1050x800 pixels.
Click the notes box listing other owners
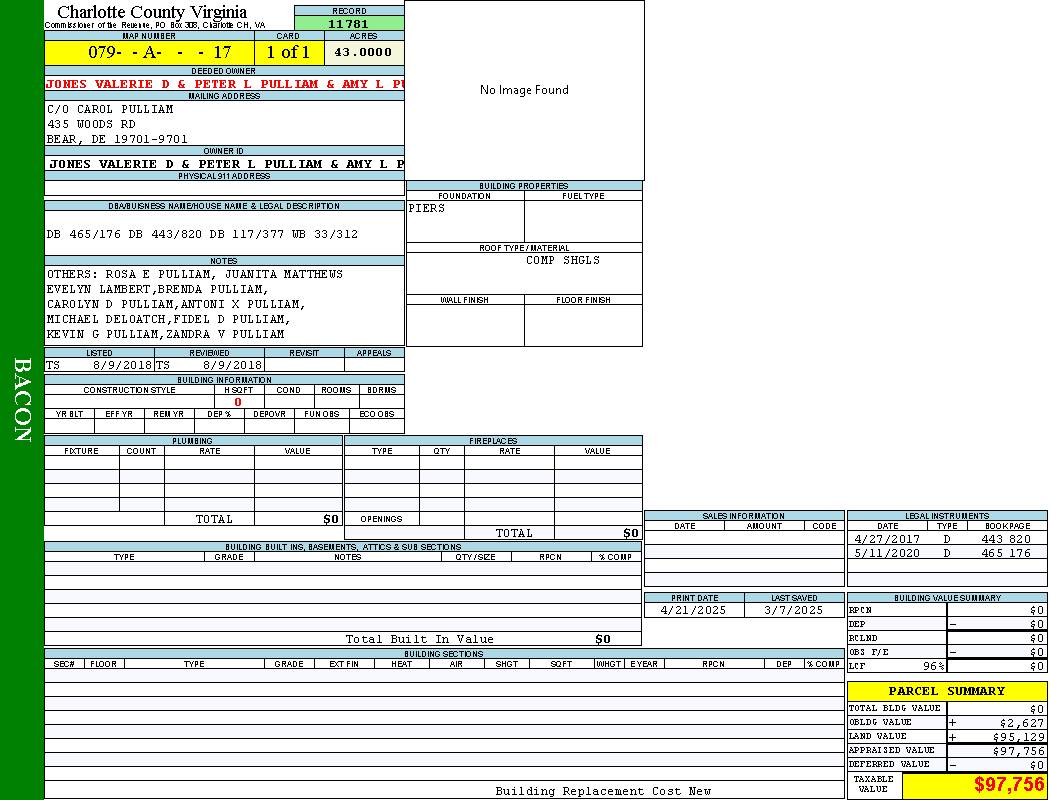pos(224,305)
